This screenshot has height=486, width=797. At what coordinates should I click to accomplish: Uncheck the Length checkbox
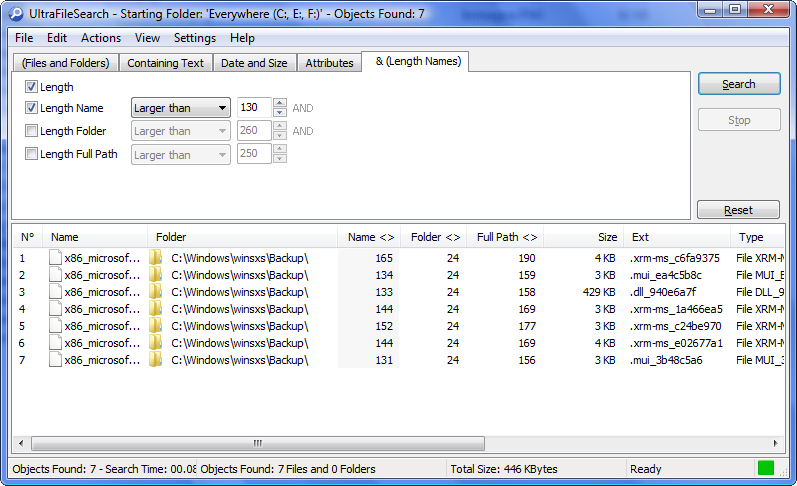pos(31,86)
